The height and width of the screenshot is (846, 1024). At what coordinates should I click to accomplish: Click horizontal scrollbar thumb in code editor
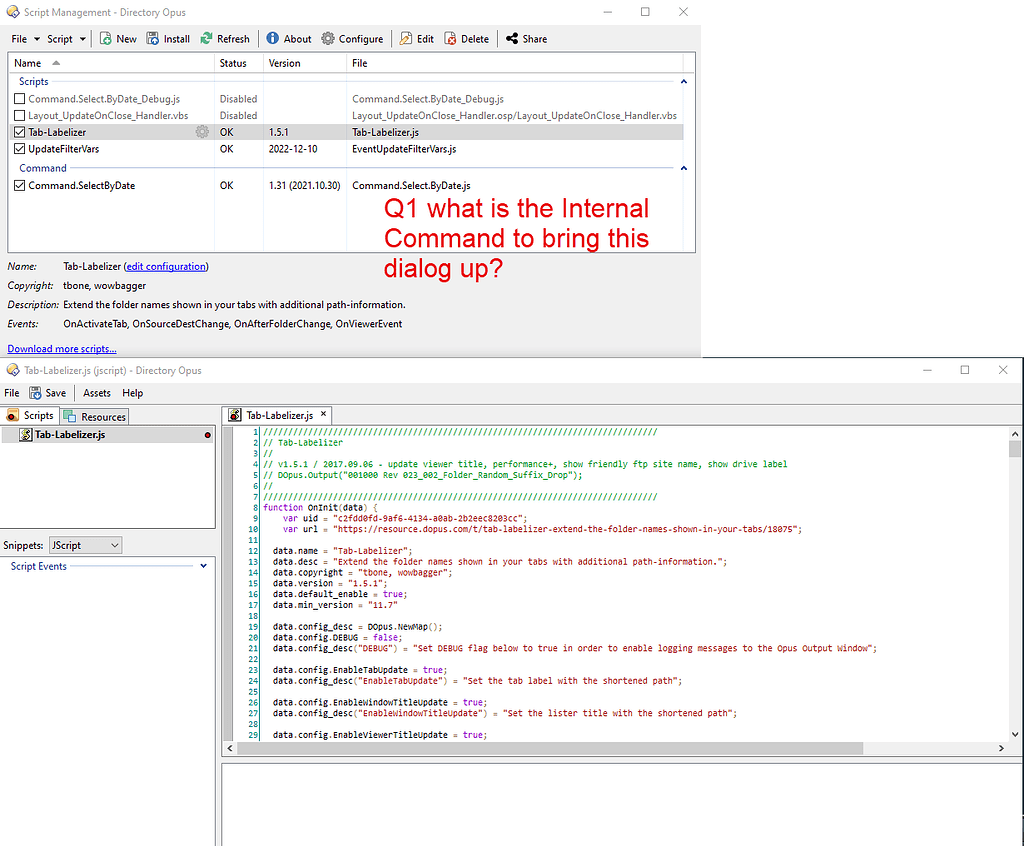click(550, 748)
